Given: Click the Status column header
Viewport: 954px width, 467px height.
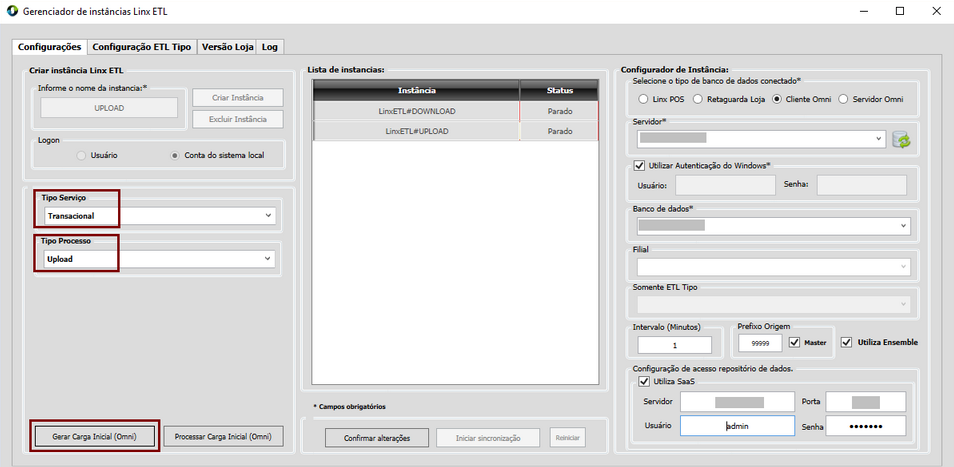Looking at the screenshot, I should pyautogui.click(x=560, y=91).
